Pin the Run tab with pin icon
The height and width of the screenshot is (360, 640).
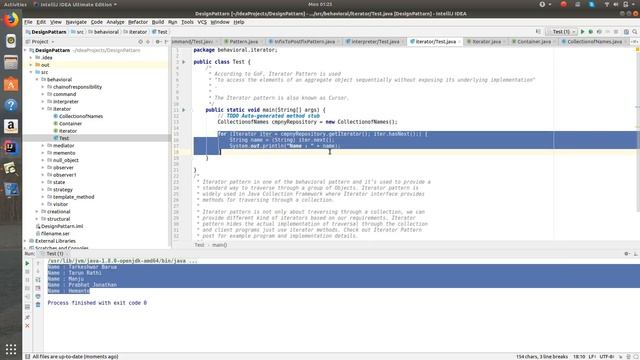(27, 317)
